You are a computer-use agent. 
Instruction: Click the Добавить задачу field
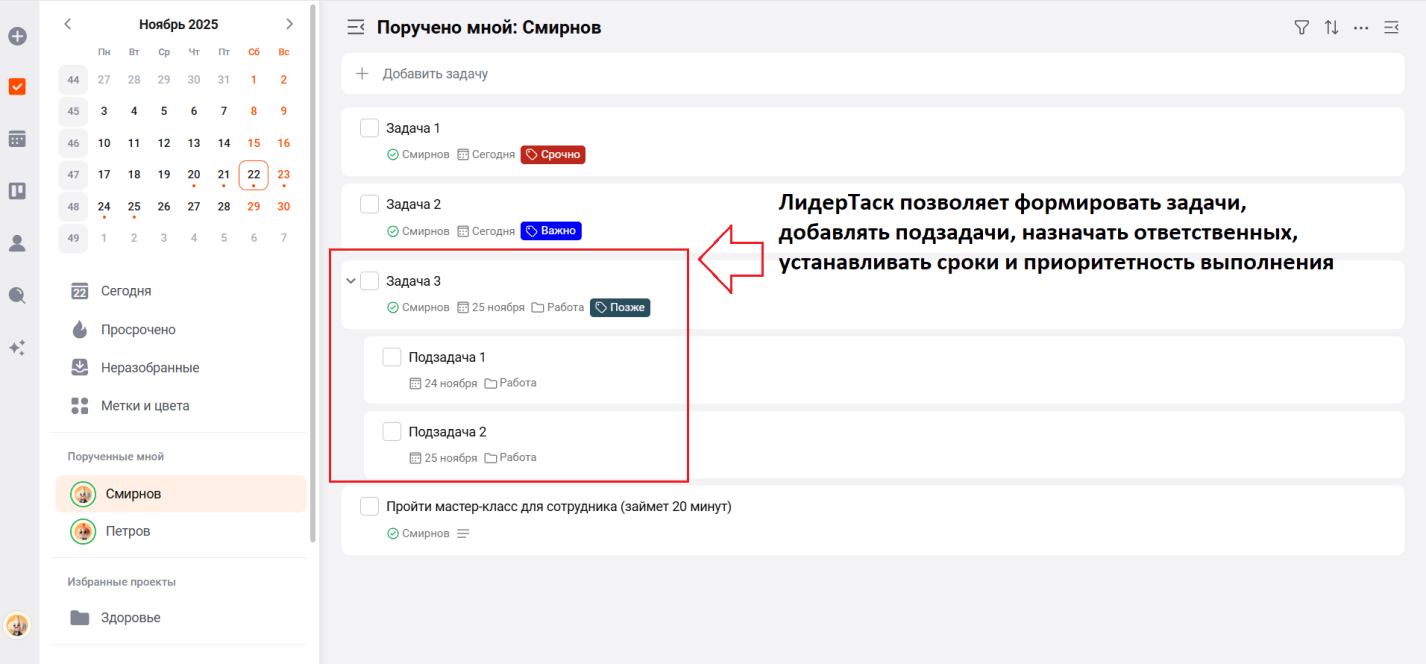point(435,74)
